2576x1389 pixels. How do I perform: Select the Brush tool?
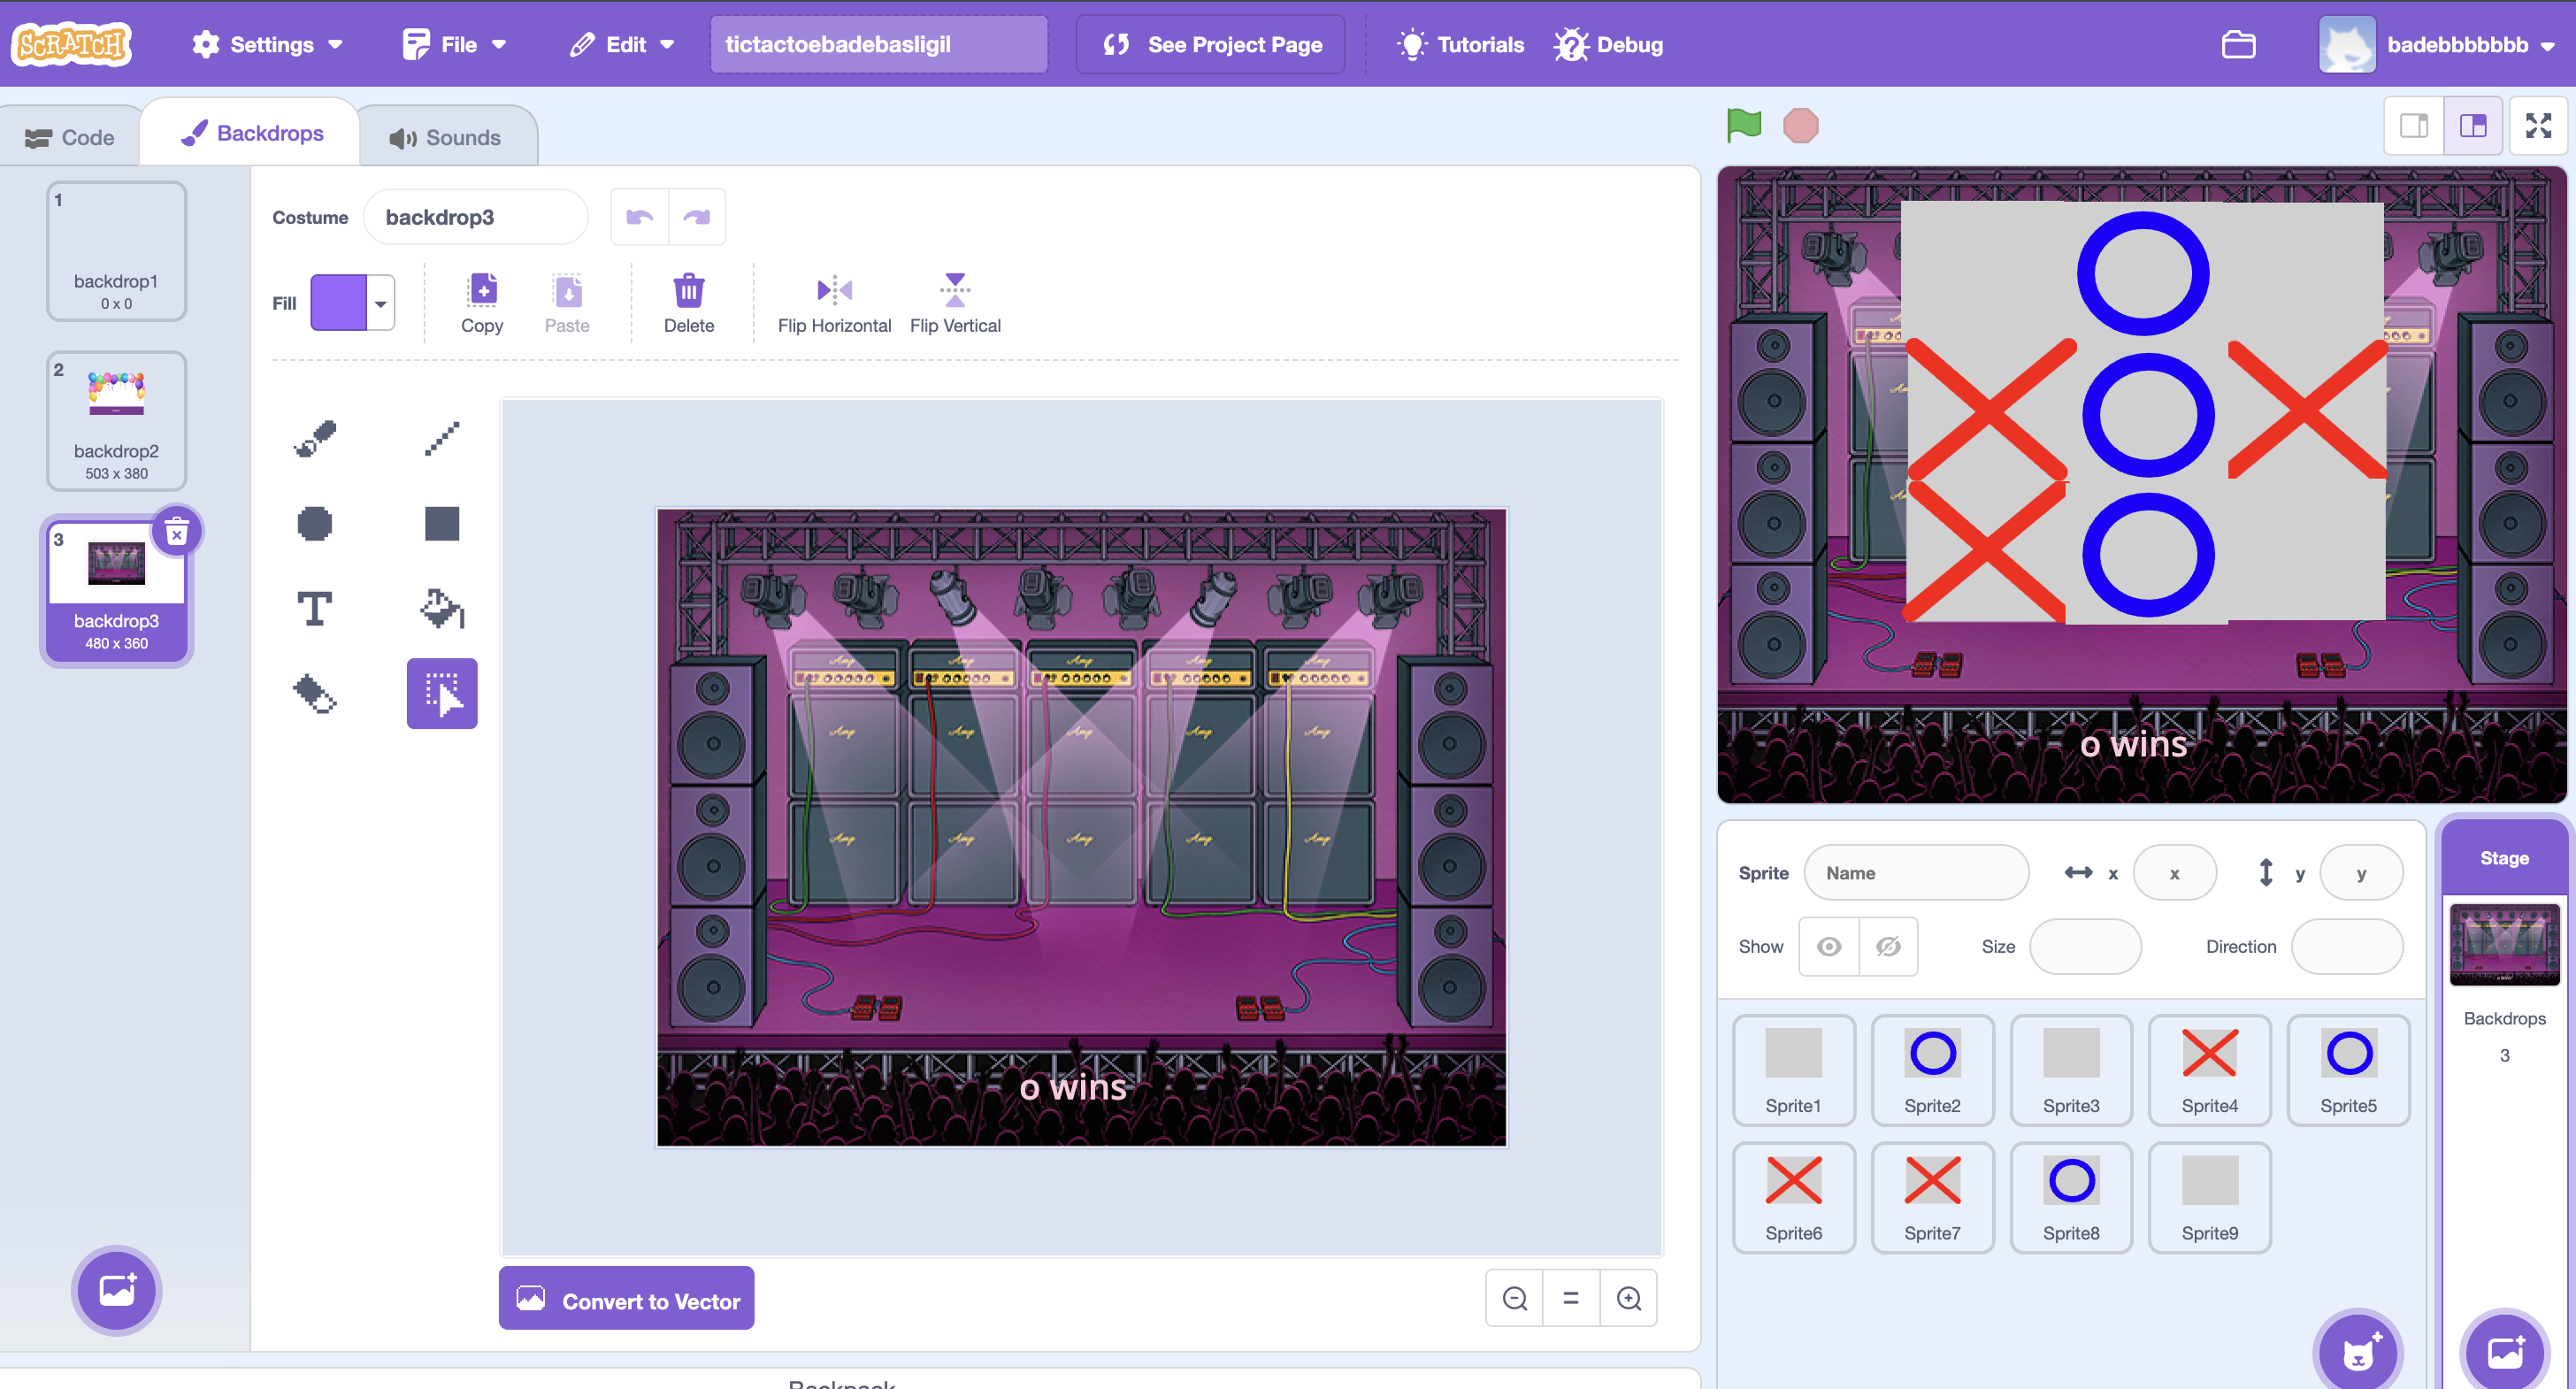pos(315,438)
